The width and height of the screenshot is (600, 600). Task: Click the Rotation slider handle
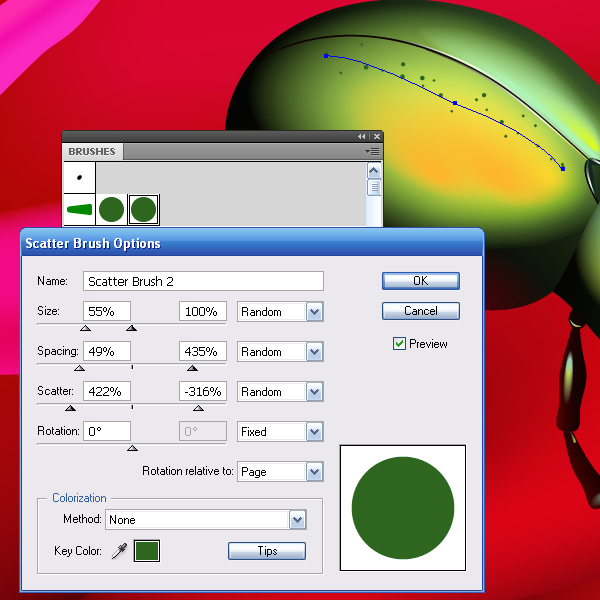click(132, 448)
